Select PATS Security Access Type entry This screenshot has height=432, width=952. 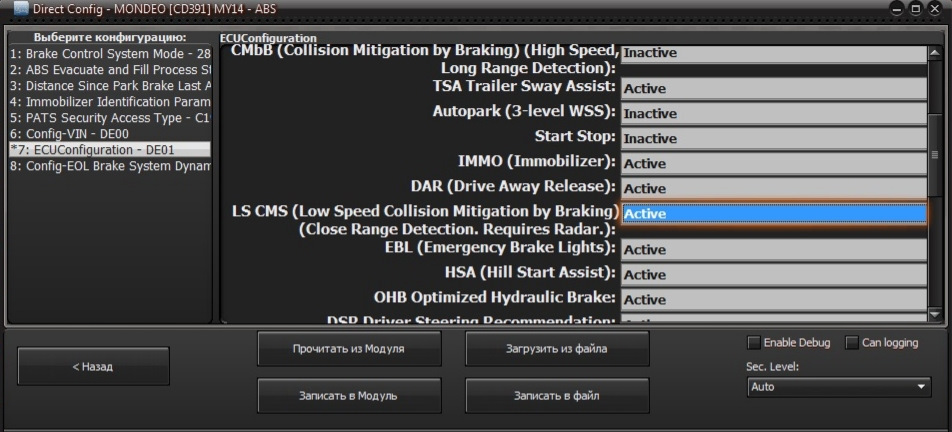pyautogui.click(x=110, y=118)
